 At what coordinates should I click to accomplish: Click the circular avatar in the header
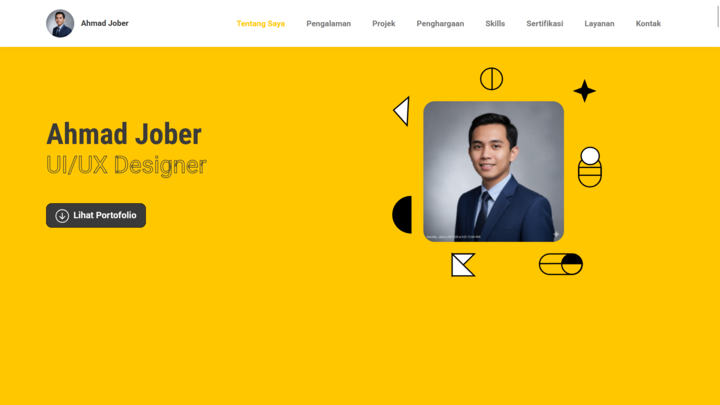[60, 23]
